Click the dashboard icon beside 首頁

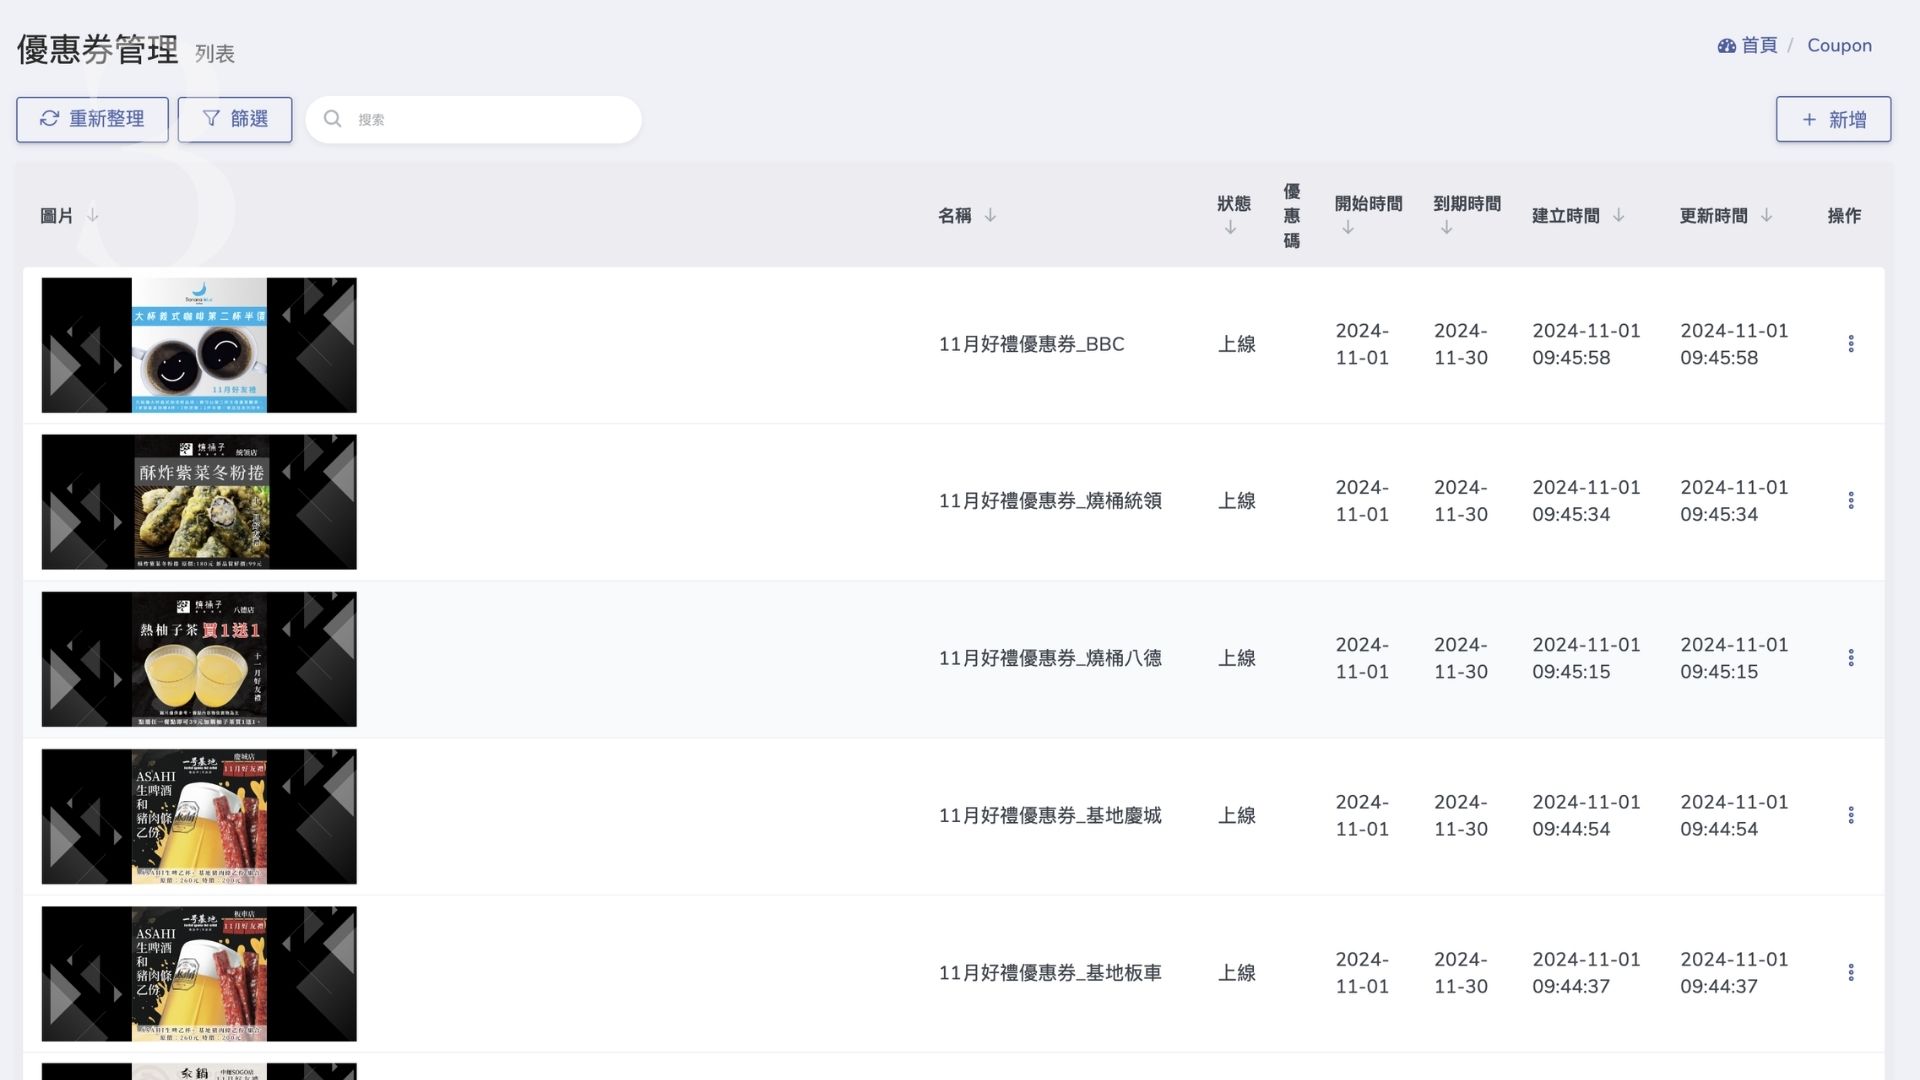1727,45
